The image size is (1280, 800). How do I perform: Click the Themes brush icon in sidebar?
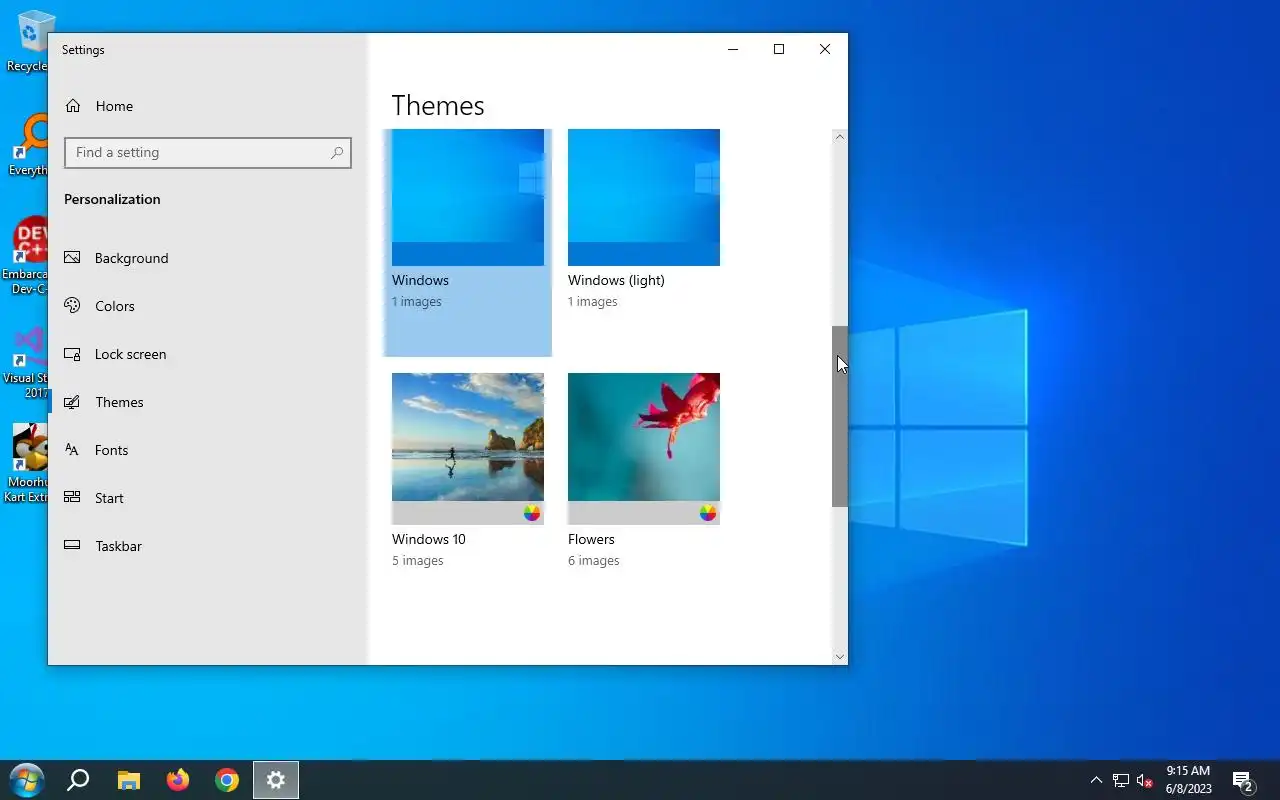click(72, 402)
